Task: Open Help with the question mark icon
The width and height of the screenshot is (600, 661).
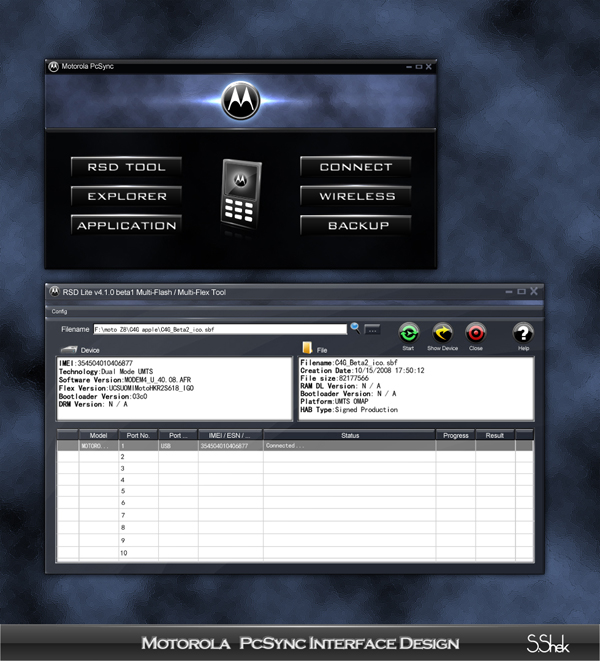Action: (523, 333)
